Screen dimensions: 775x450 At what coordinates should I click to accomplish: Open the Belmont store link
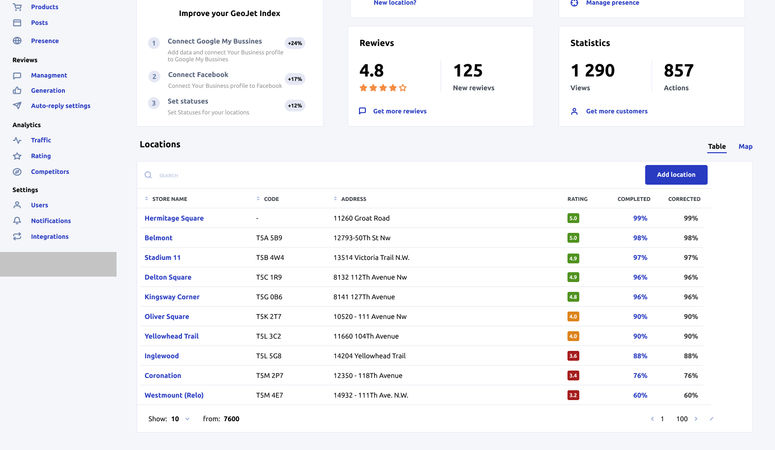pyautogui.click(x=158, y=238)
